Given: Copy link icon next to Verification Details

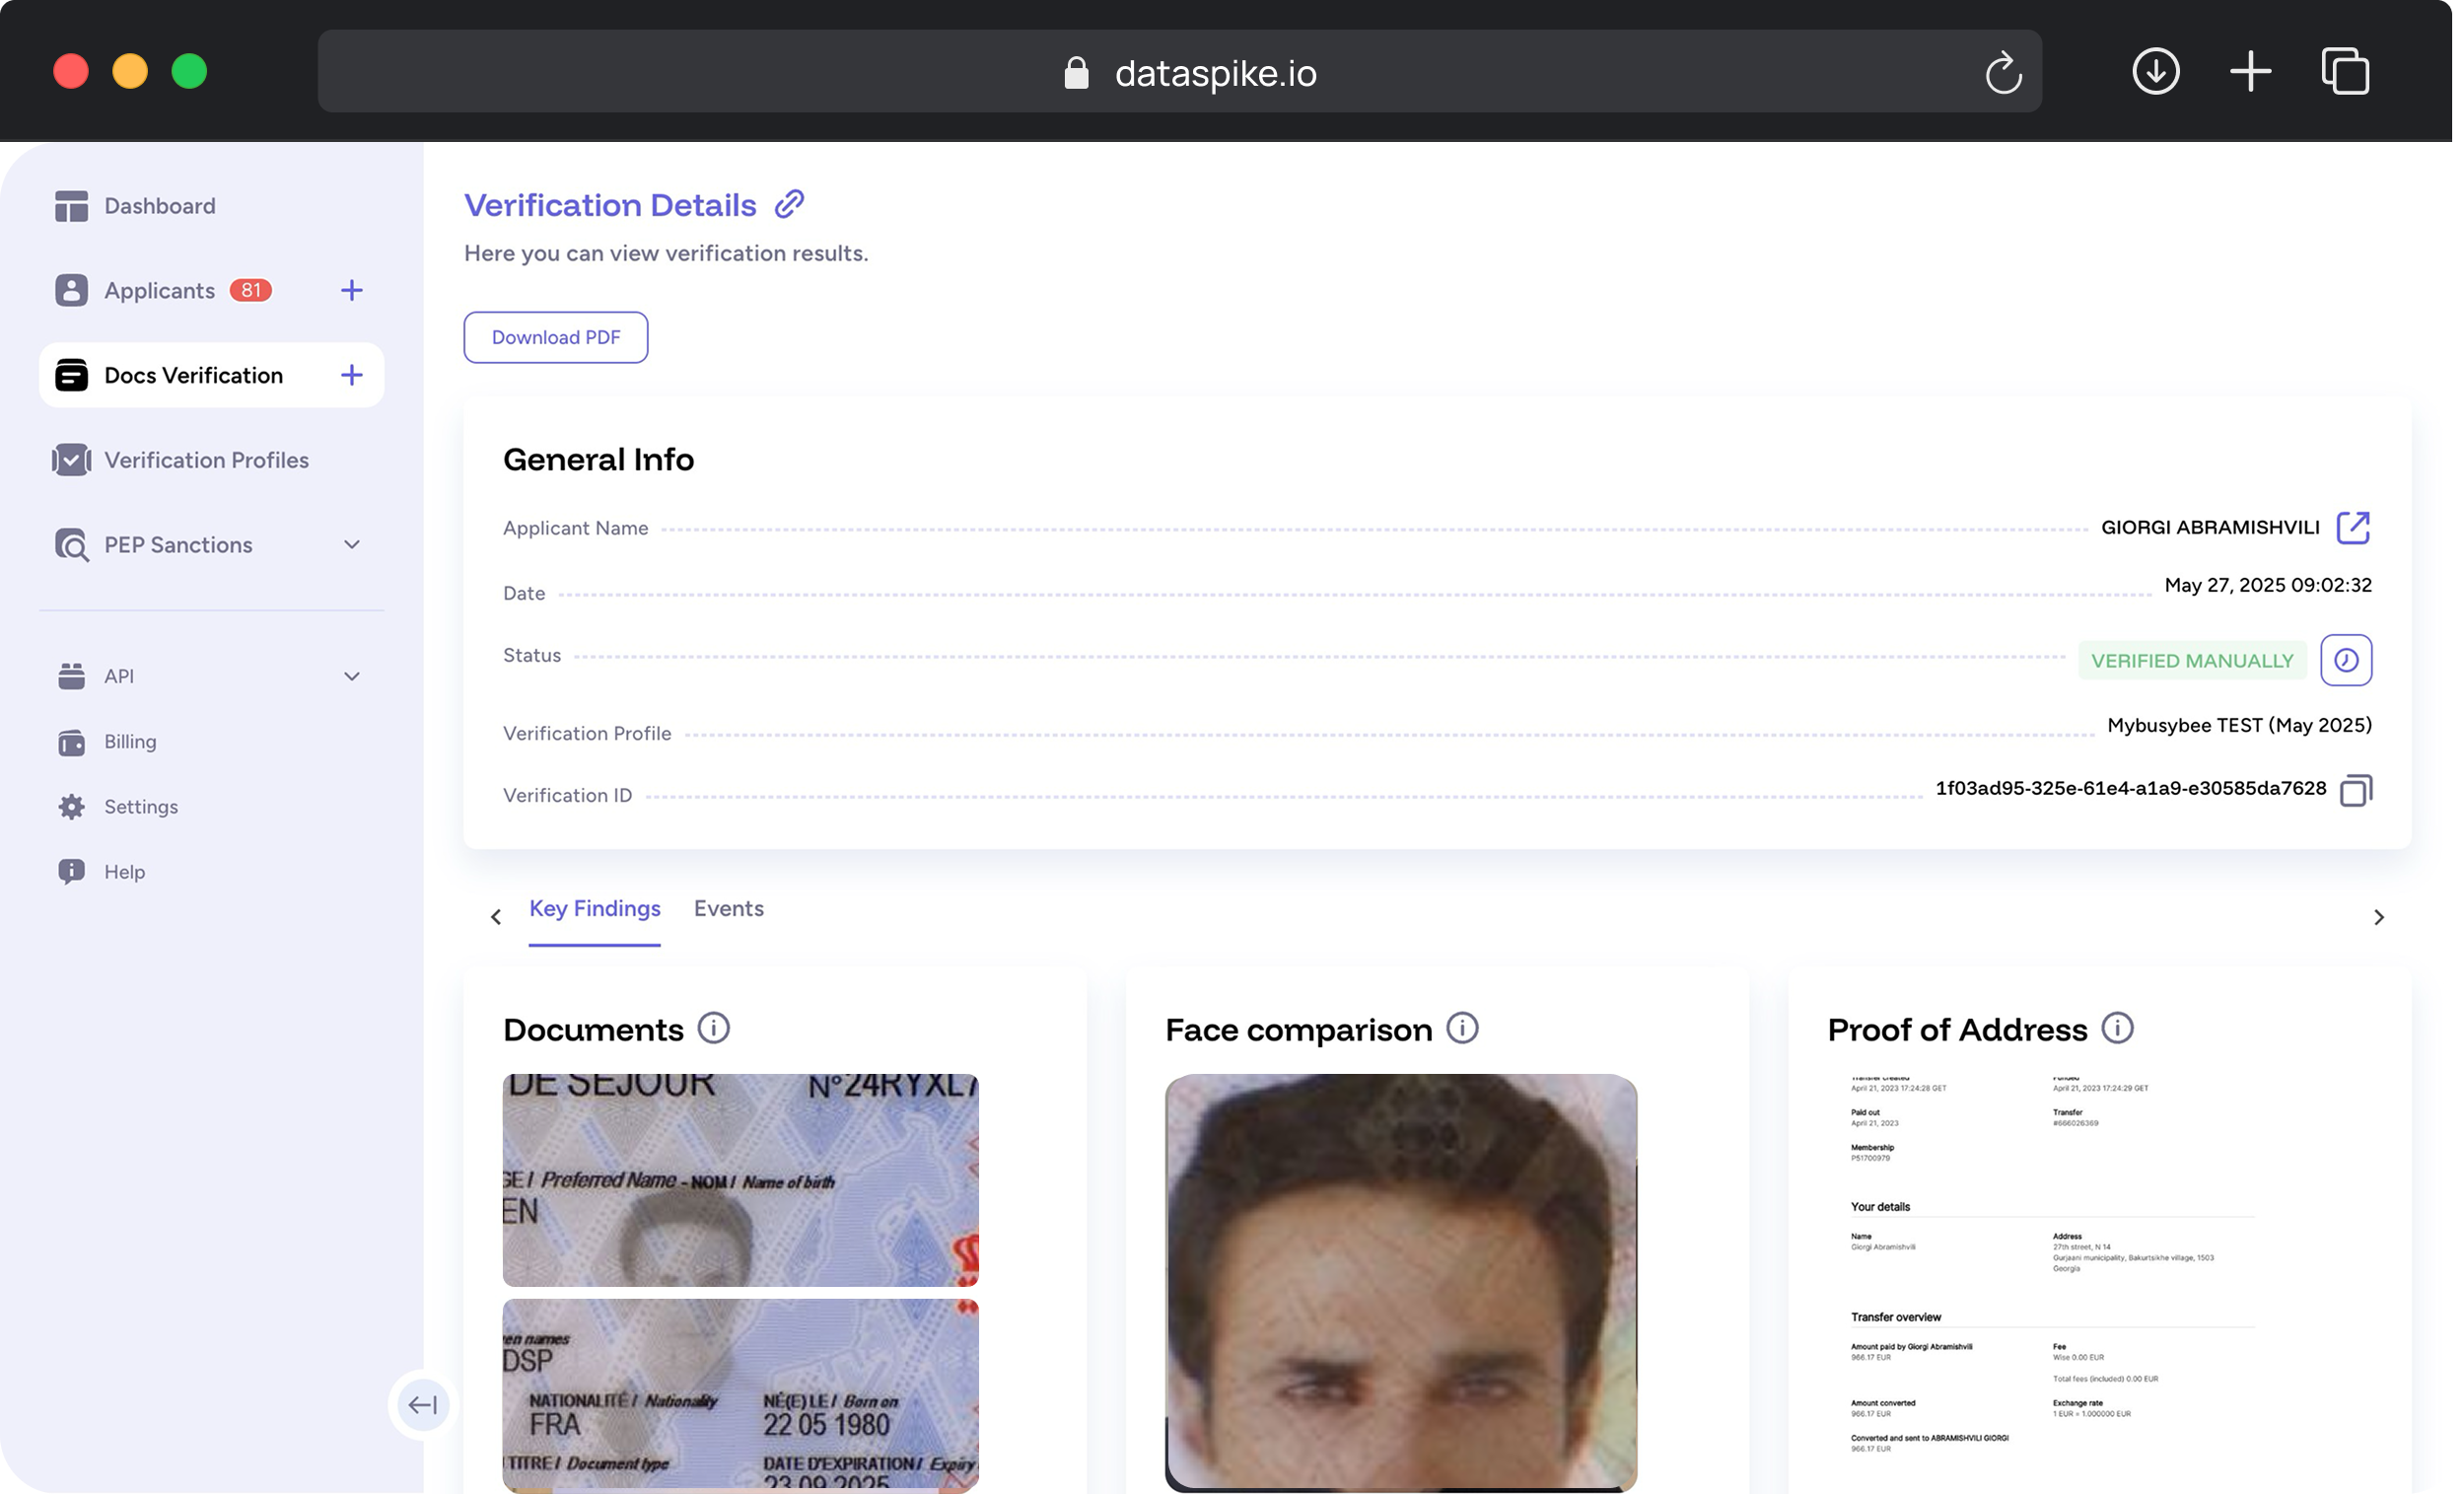Looking at the screenshot, I should click(789, 204).
